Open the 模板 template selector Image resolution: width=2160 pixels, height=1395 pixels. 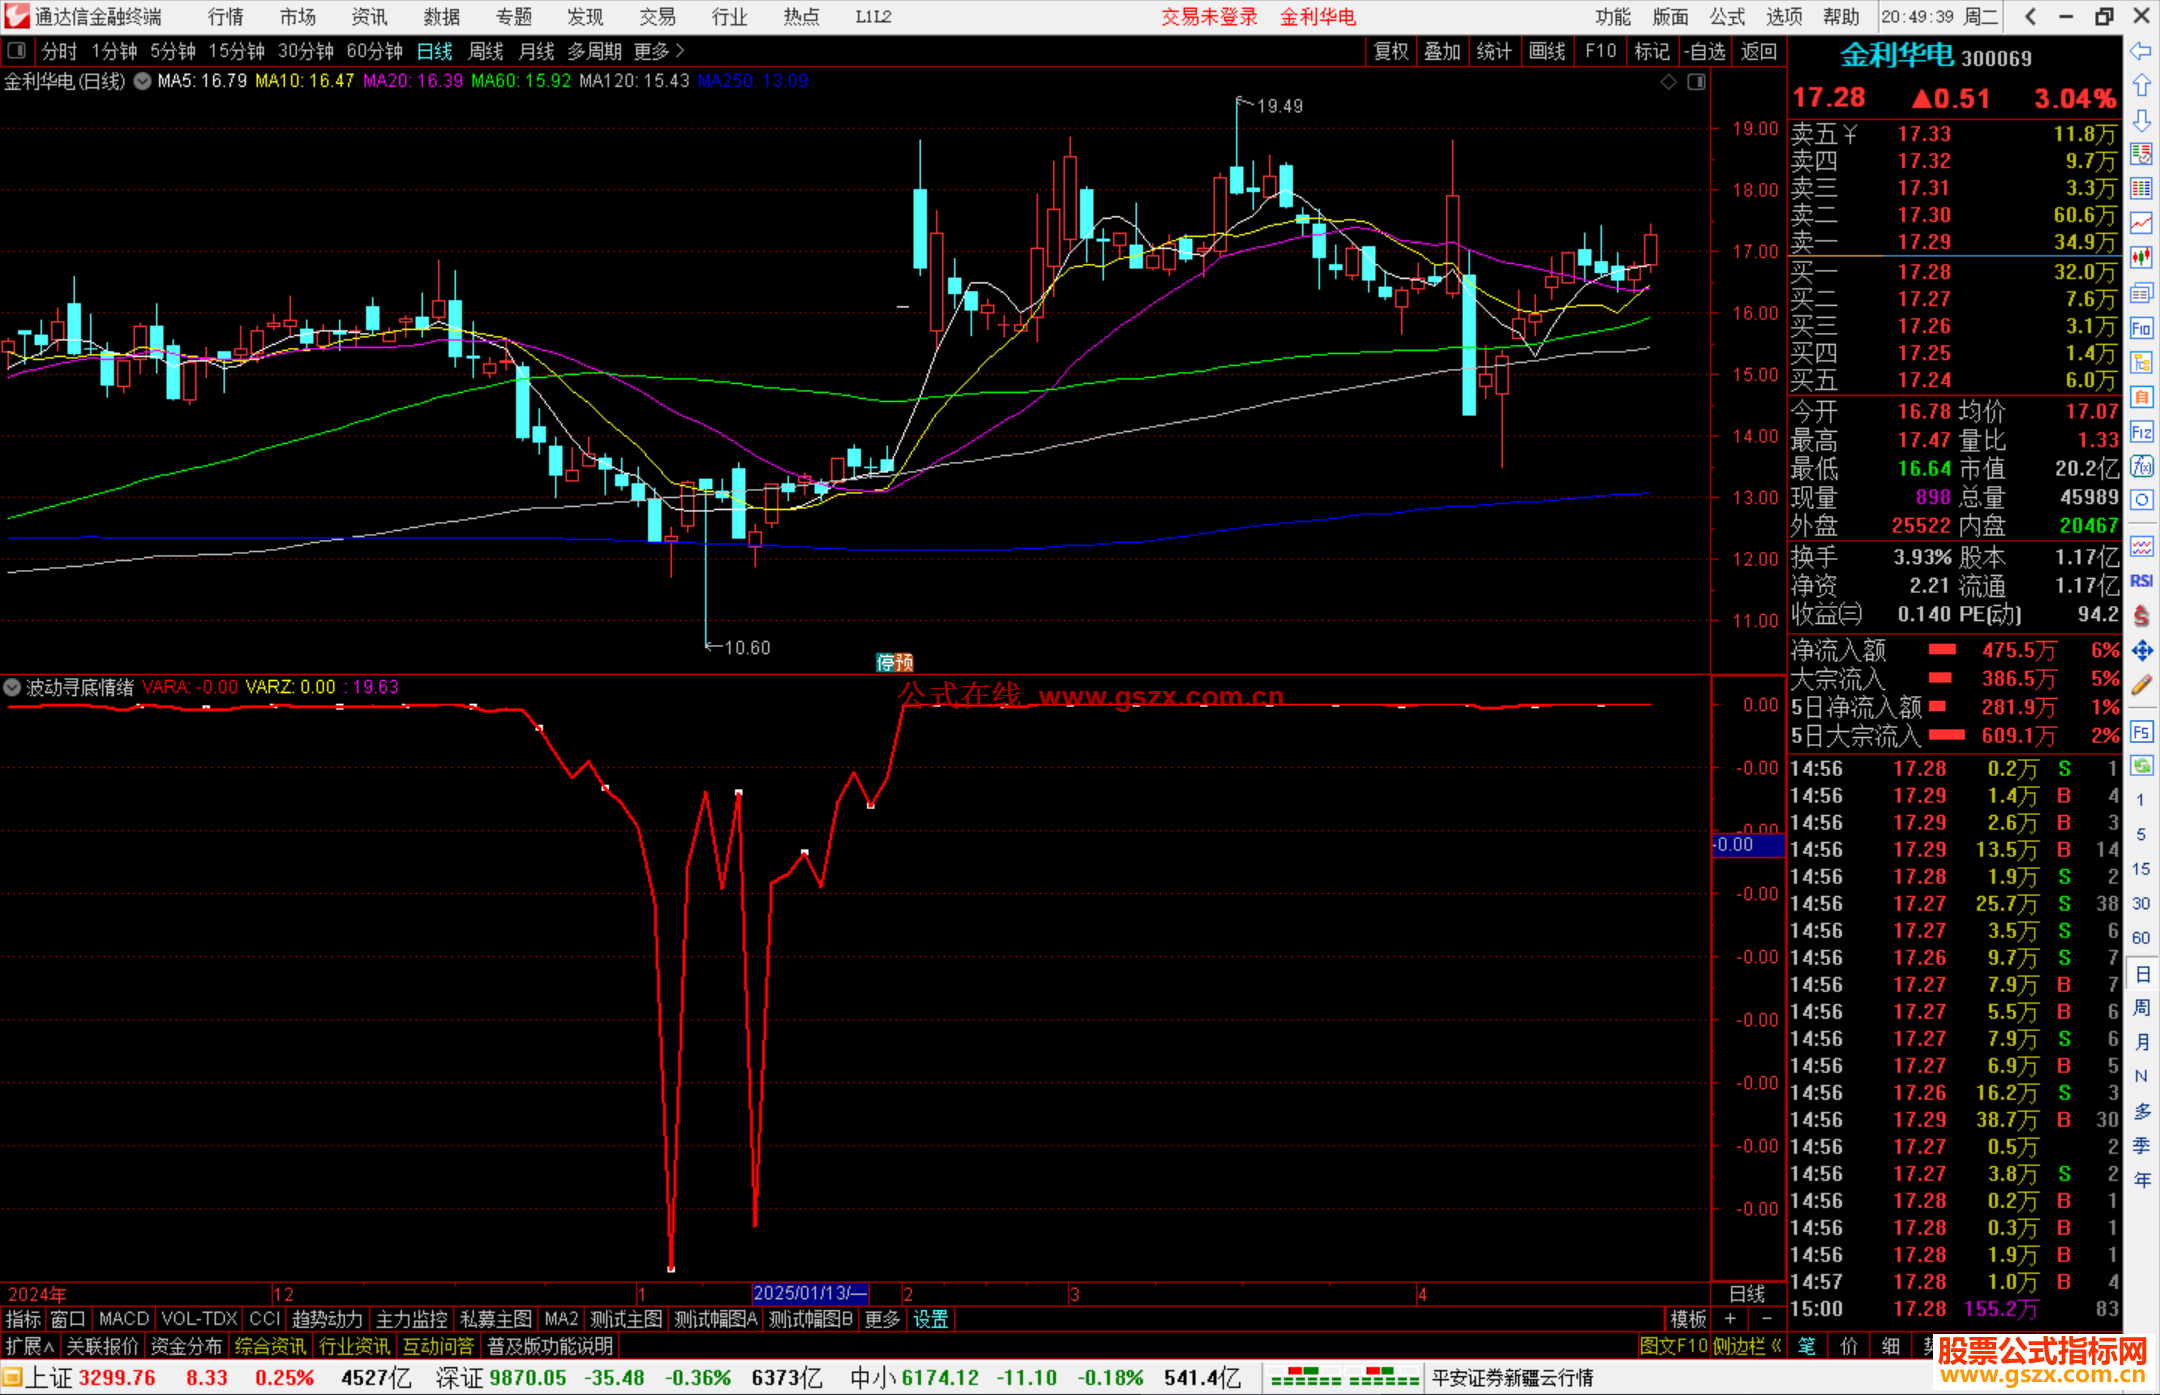(1688, 1319)
